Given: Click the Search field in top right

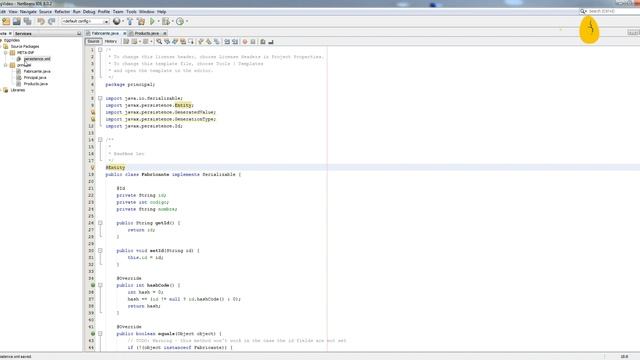Looking at the screenshot, I should pos(611,11).
